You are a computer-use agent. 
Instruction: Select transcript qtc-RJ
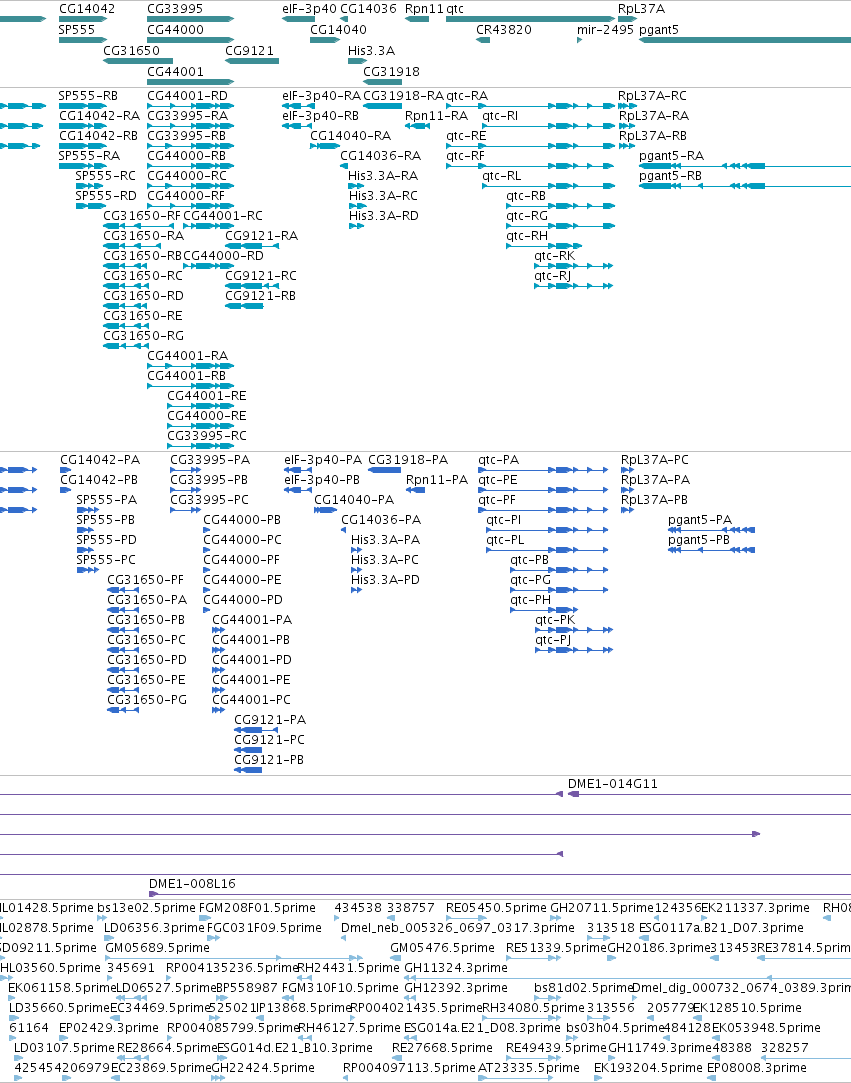click(x=553, y=276)
